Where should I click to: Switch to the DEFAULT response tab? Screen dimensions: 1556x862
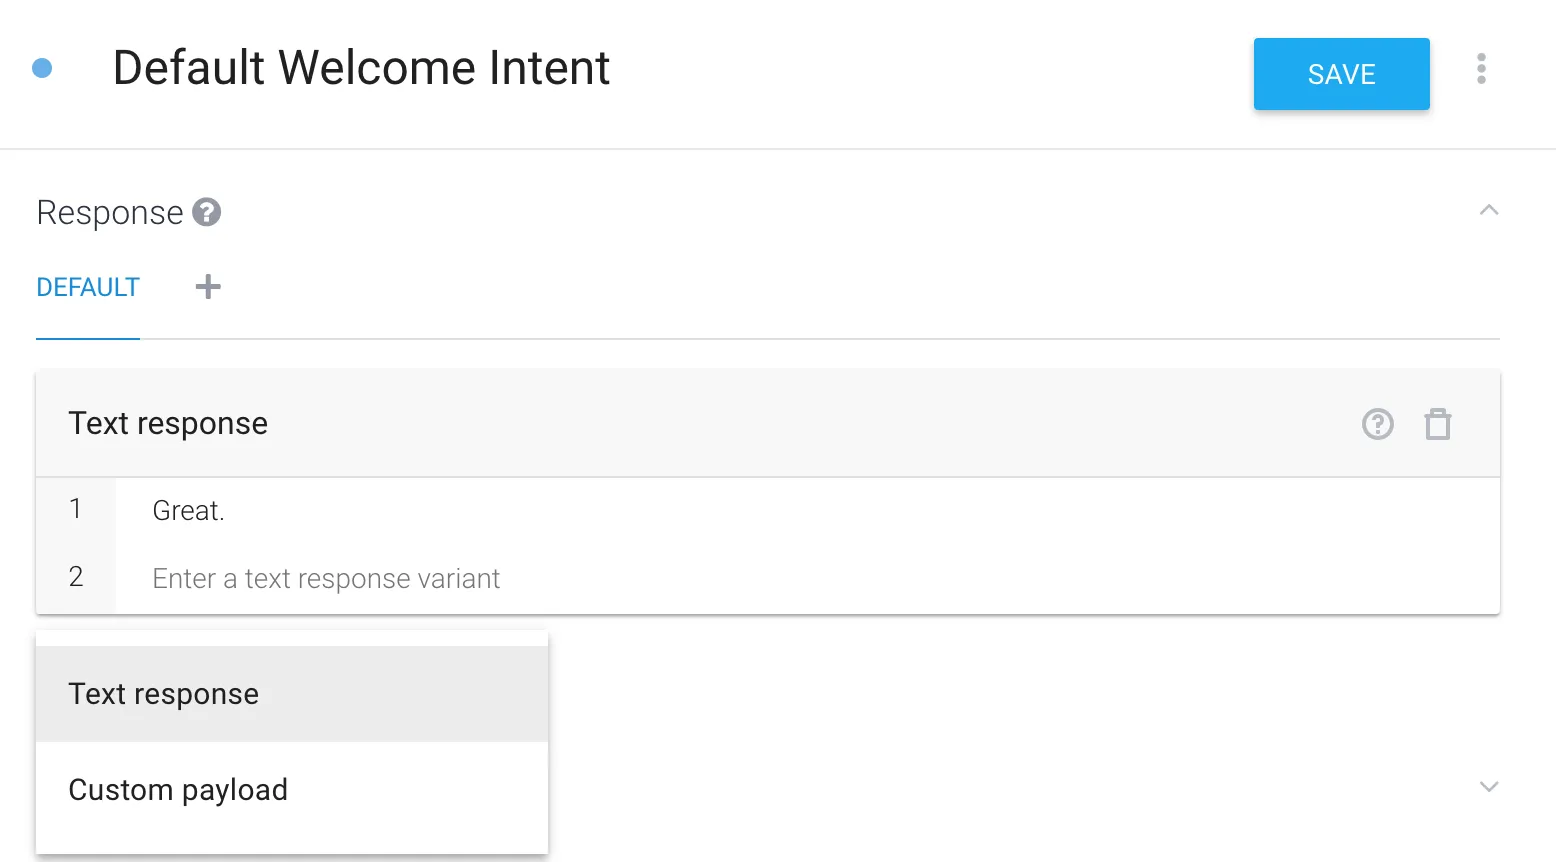(88, 288)
